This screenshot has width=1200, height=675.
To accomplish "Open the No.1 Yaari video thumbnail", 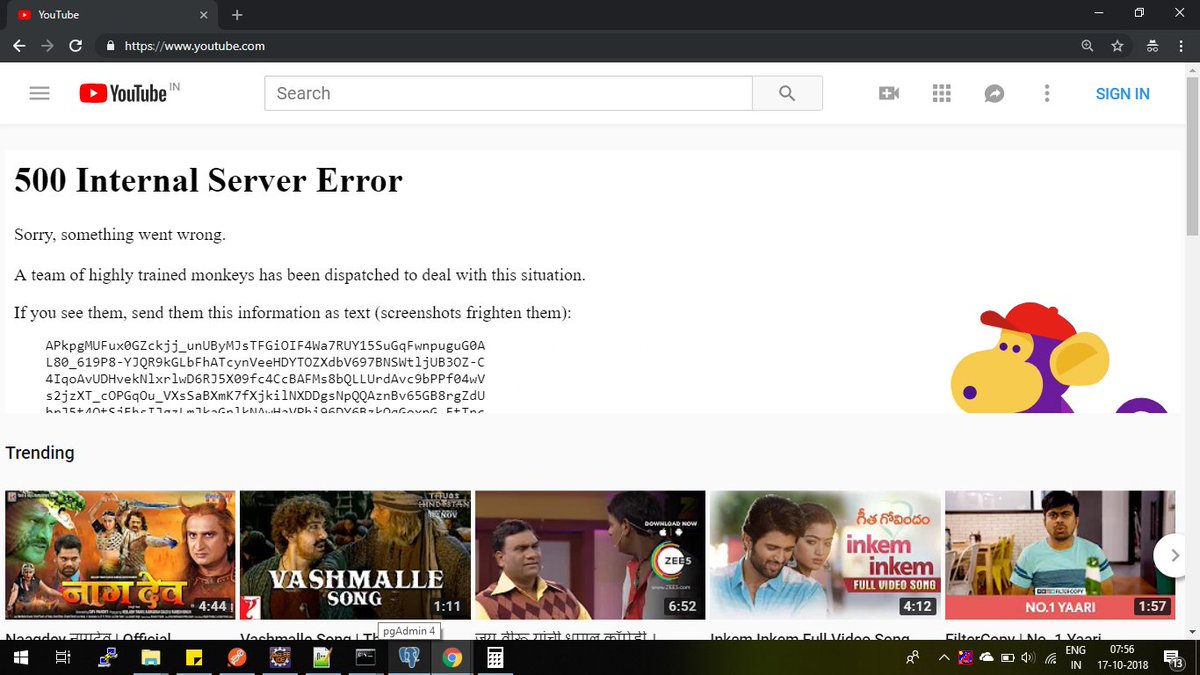I will [1060, 555].
